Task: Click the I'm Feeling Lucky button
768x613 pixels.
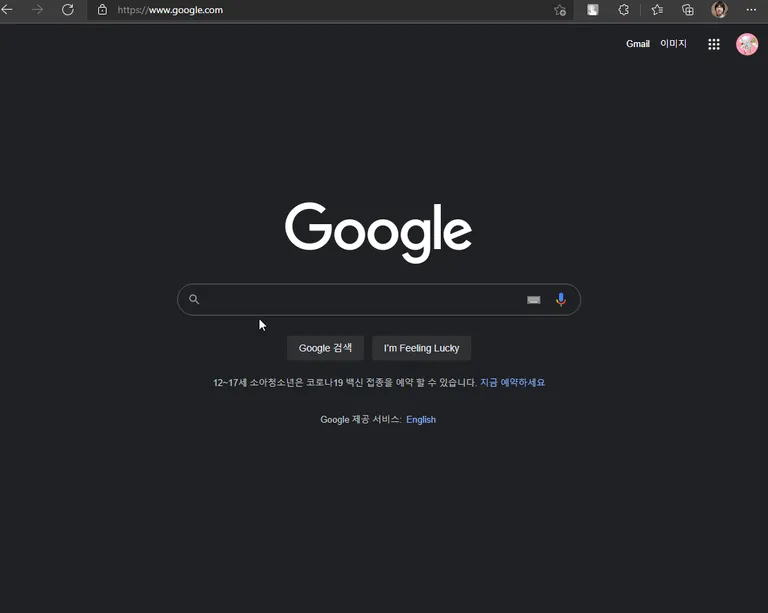Action: tap(421, 348)
